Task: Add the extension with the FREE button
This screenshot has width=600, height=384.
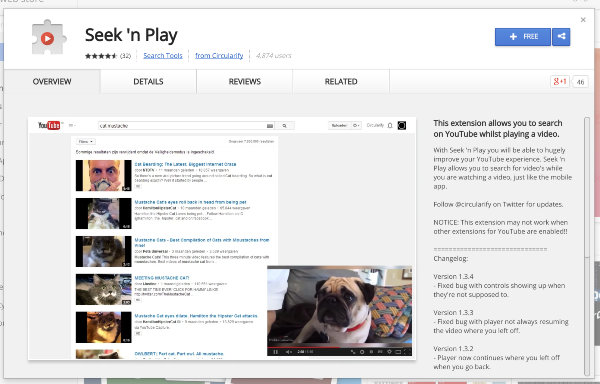Action: pos(523,37)
